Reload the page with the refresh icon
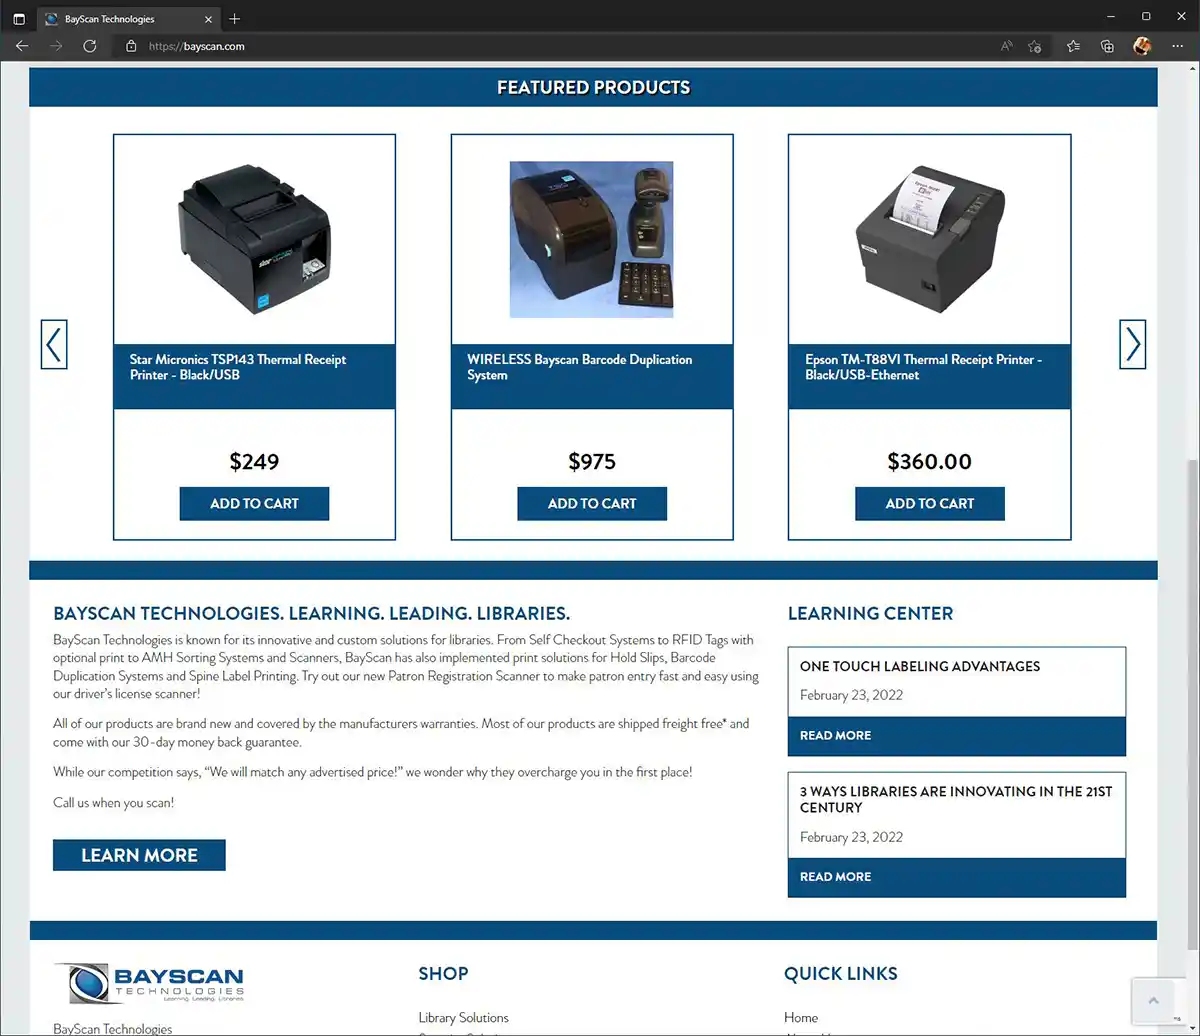The height and width of the screenshot is (1036, 1200). [89, 46]
